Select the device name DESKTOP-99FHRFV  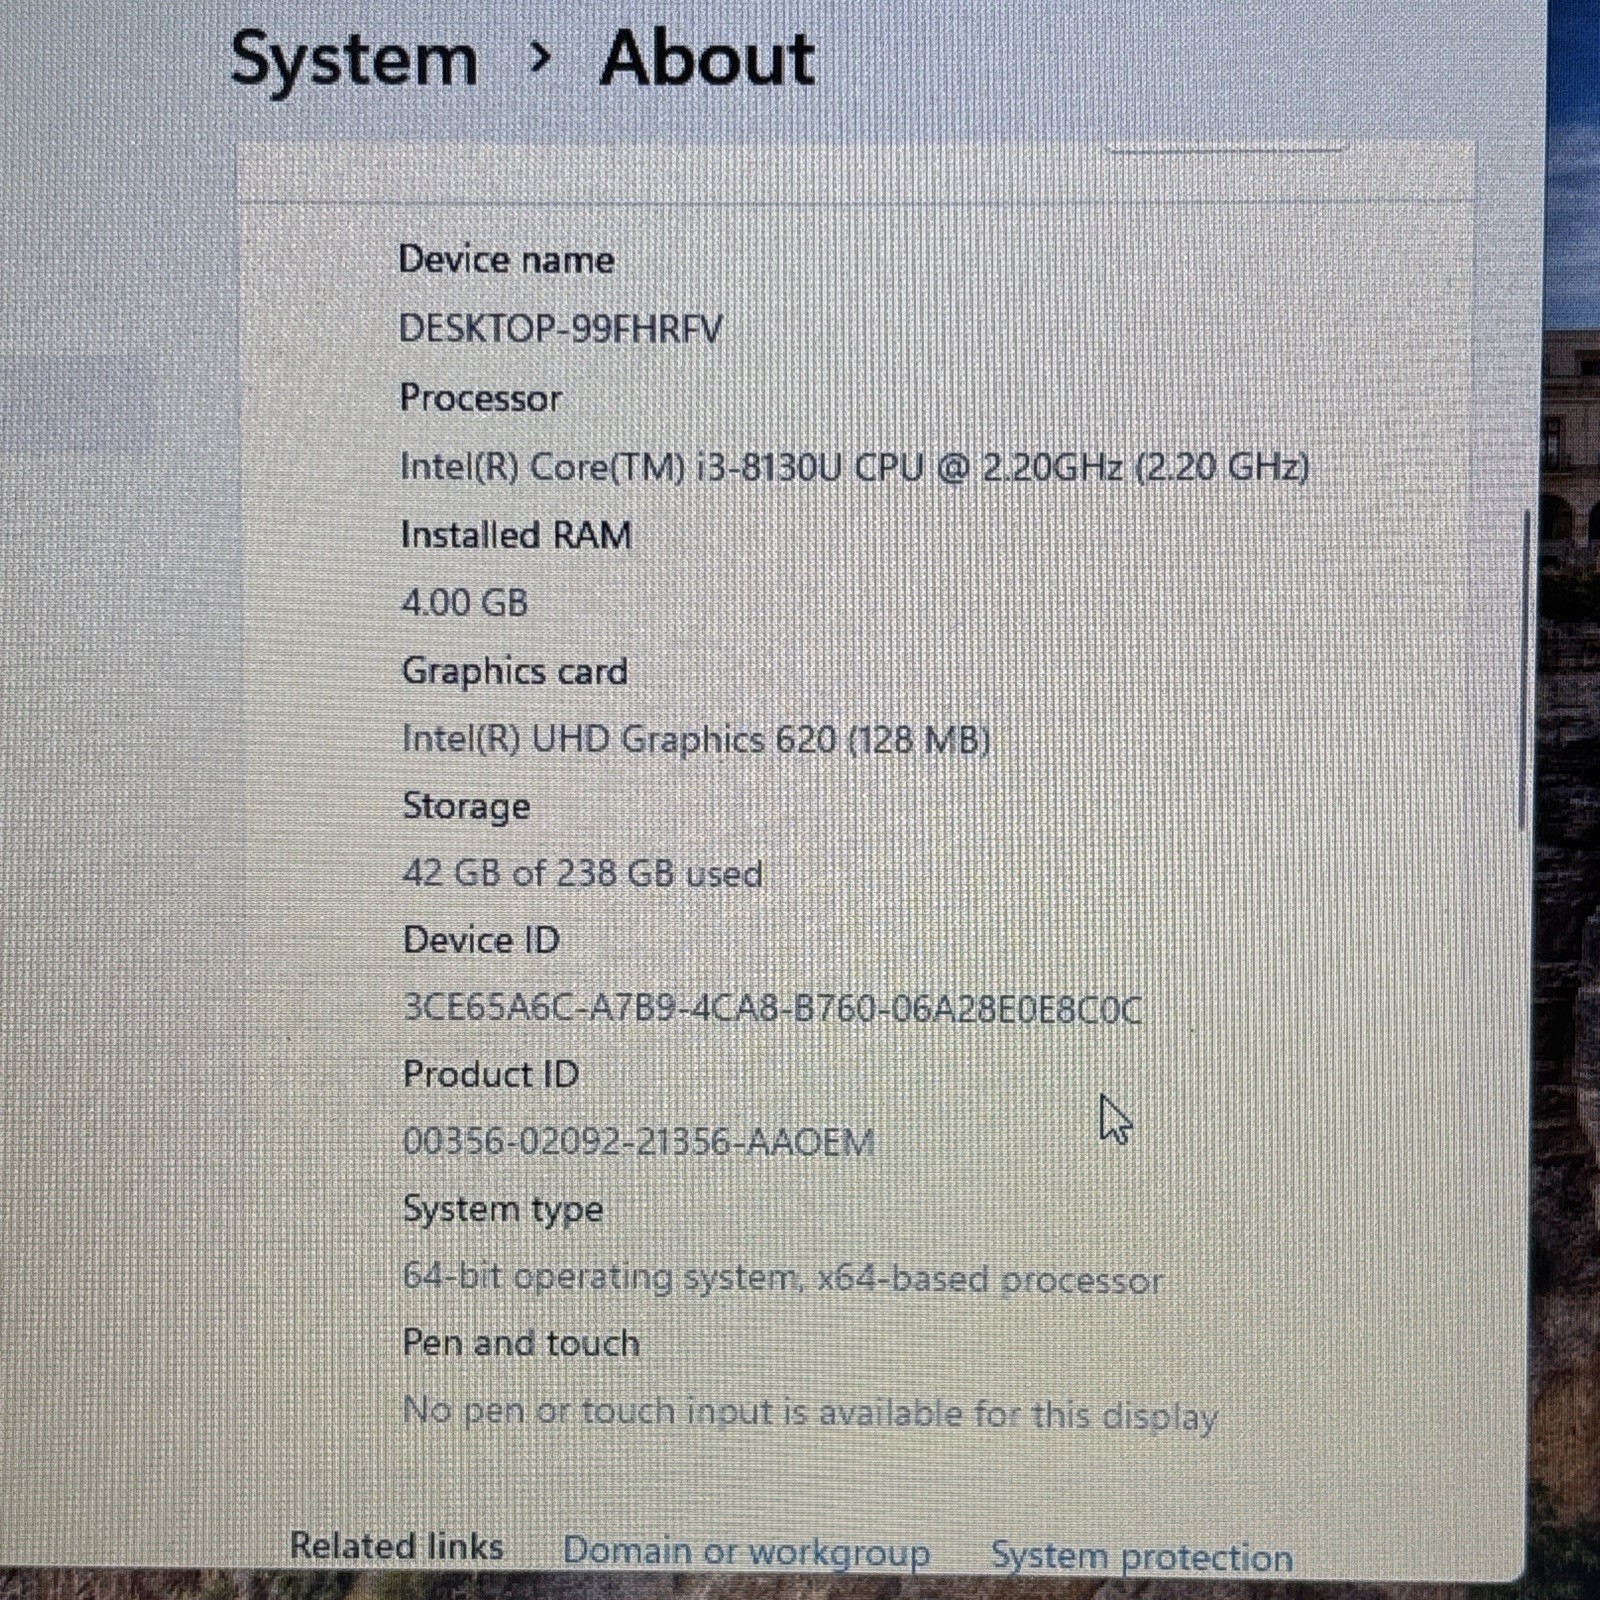(x=560, y=329)
